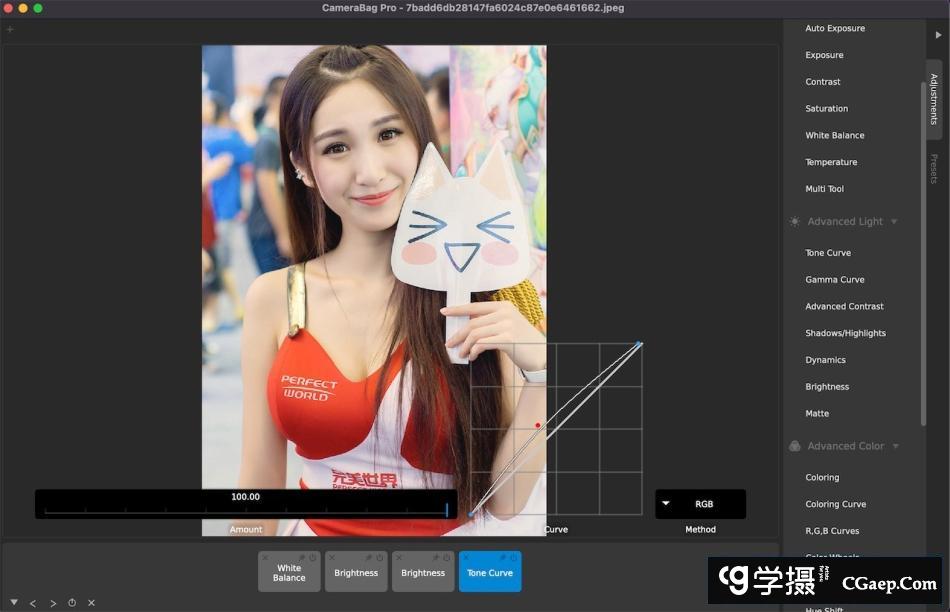The height and width of the screenshot is (612, 950).
Task: Choose Shadows/Highlights from the adjustments list
Action: 845,333
